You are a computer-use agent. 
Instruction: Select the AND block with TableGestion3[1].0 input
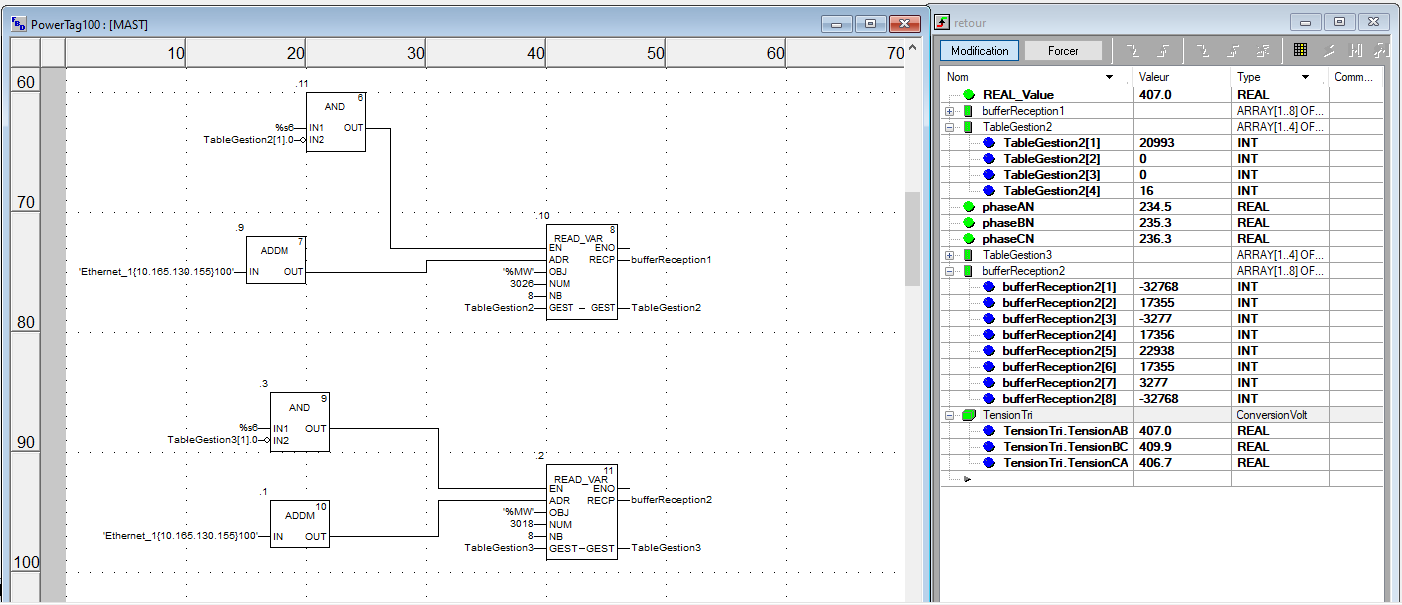(300, 422)
